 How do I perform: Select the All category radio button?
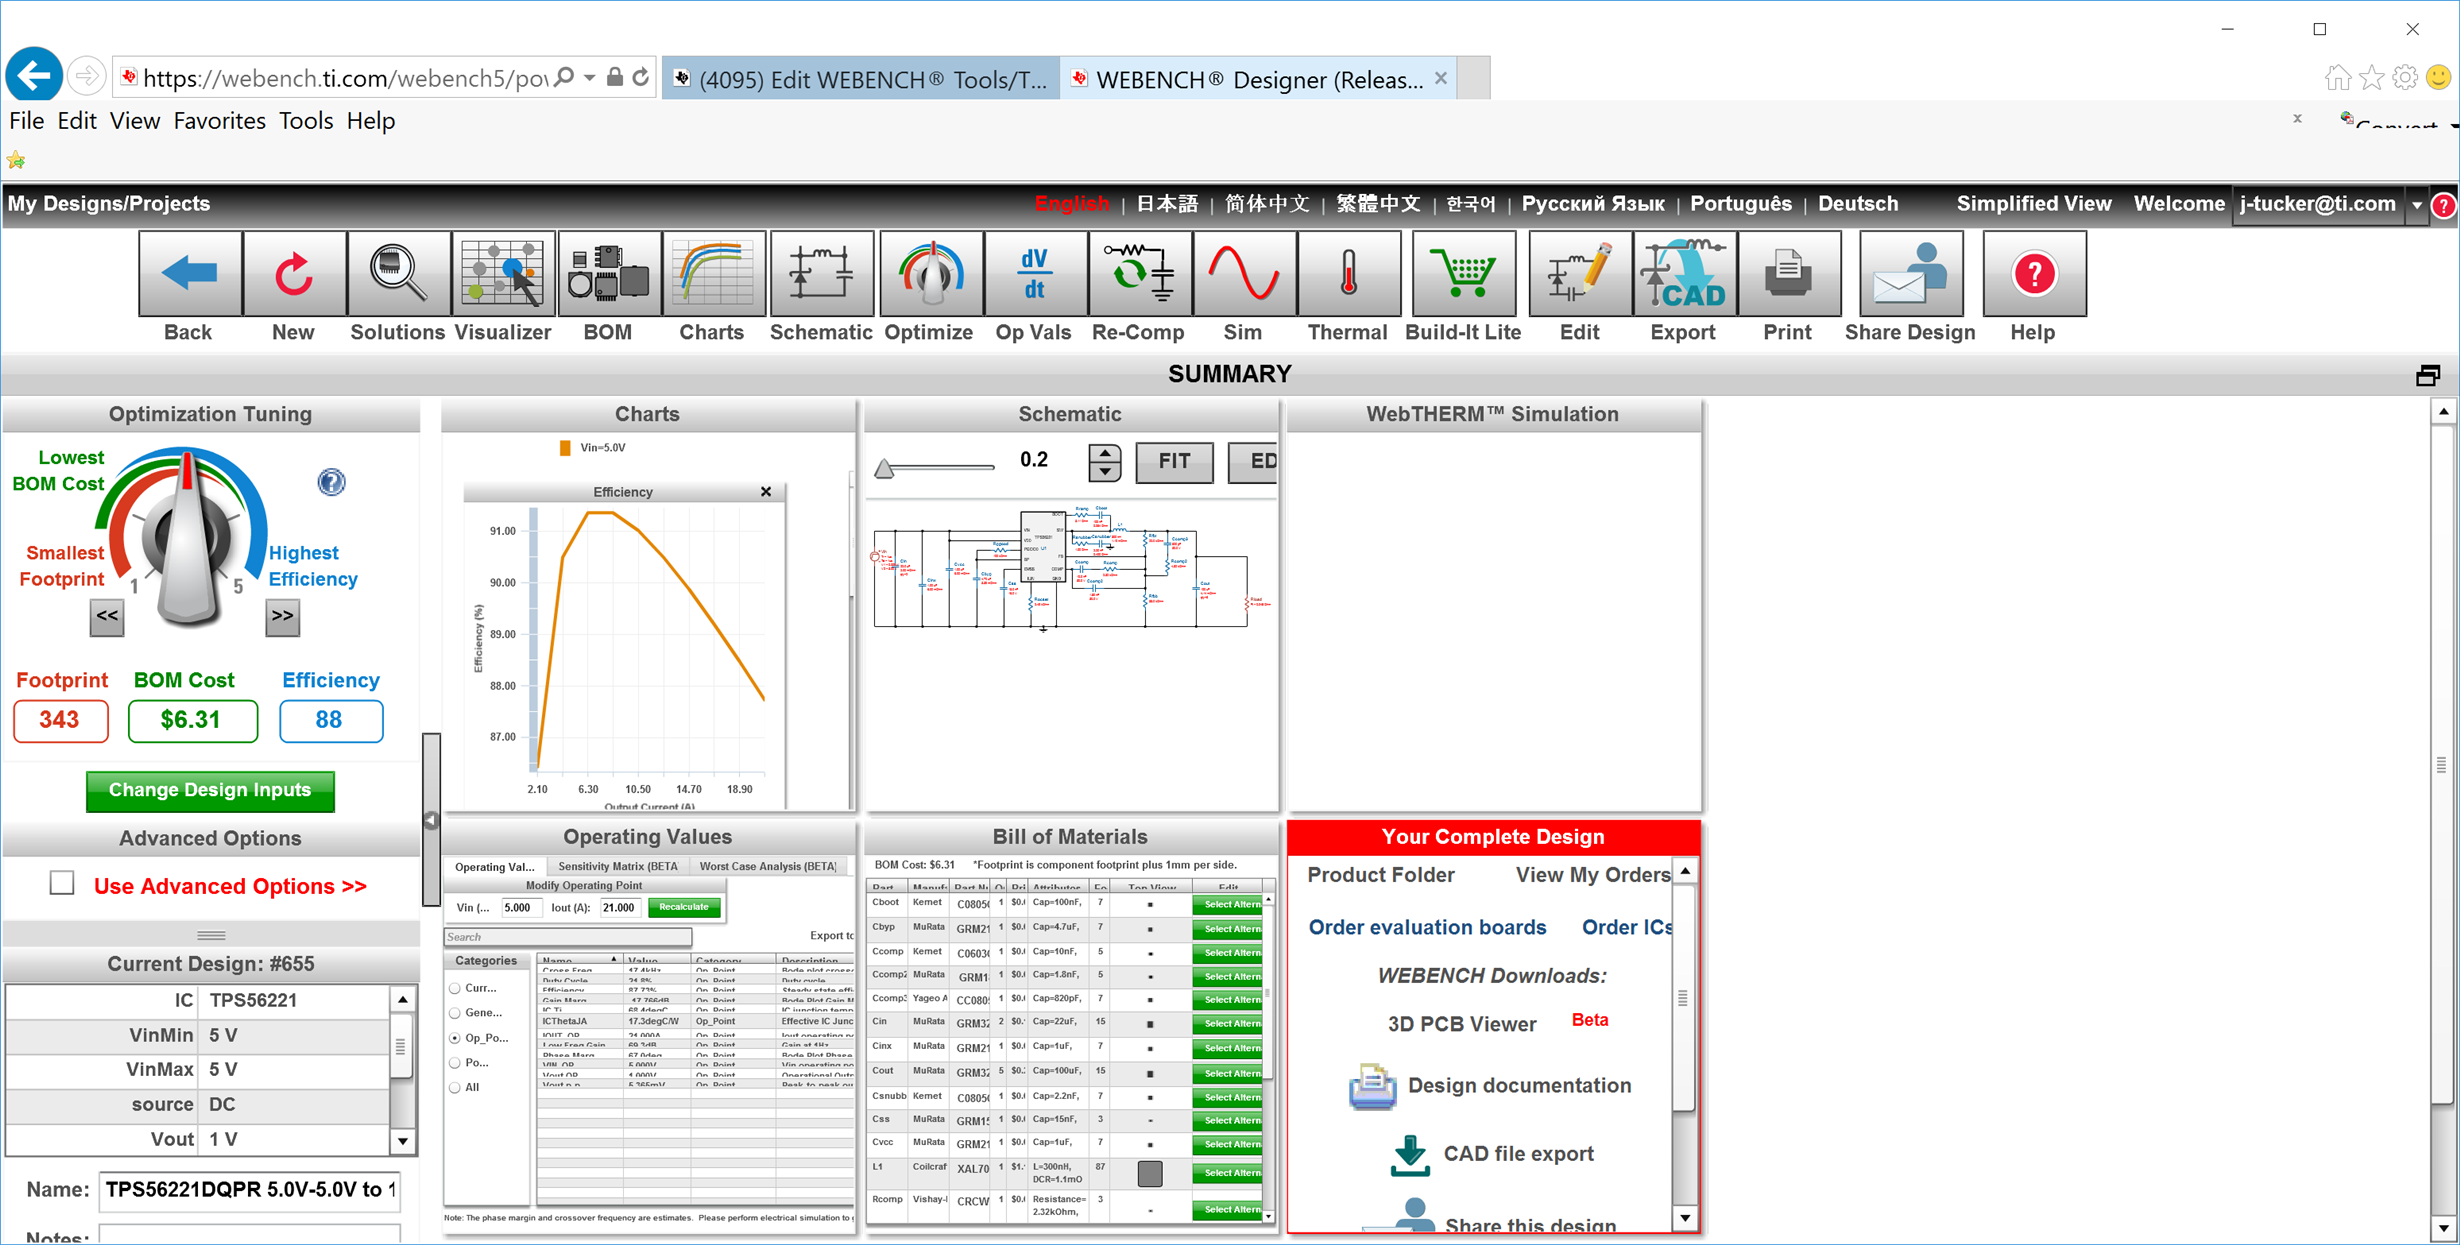[x=455, y=1088]
